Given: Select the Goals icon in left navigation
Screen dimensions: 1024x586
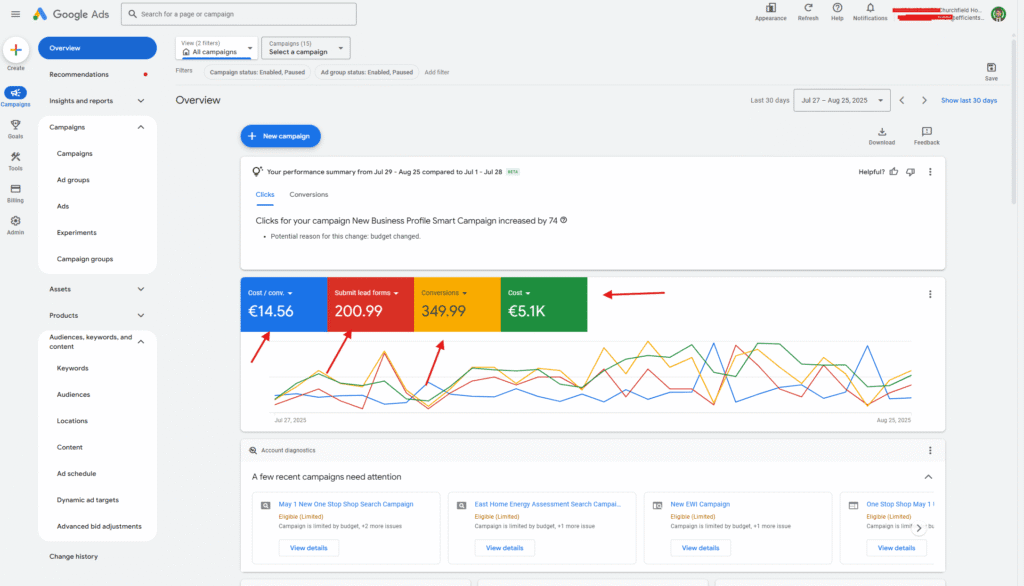Looking at the screenshot, I should (15, 126).
